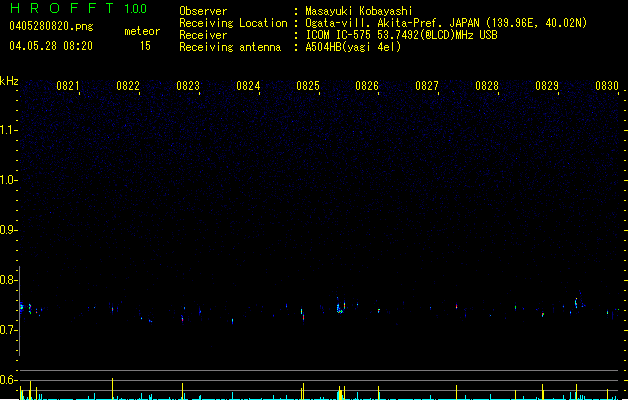Click the 'Observer' field label
Viewport: 629px width, 400px height.
tap(203, 11)
